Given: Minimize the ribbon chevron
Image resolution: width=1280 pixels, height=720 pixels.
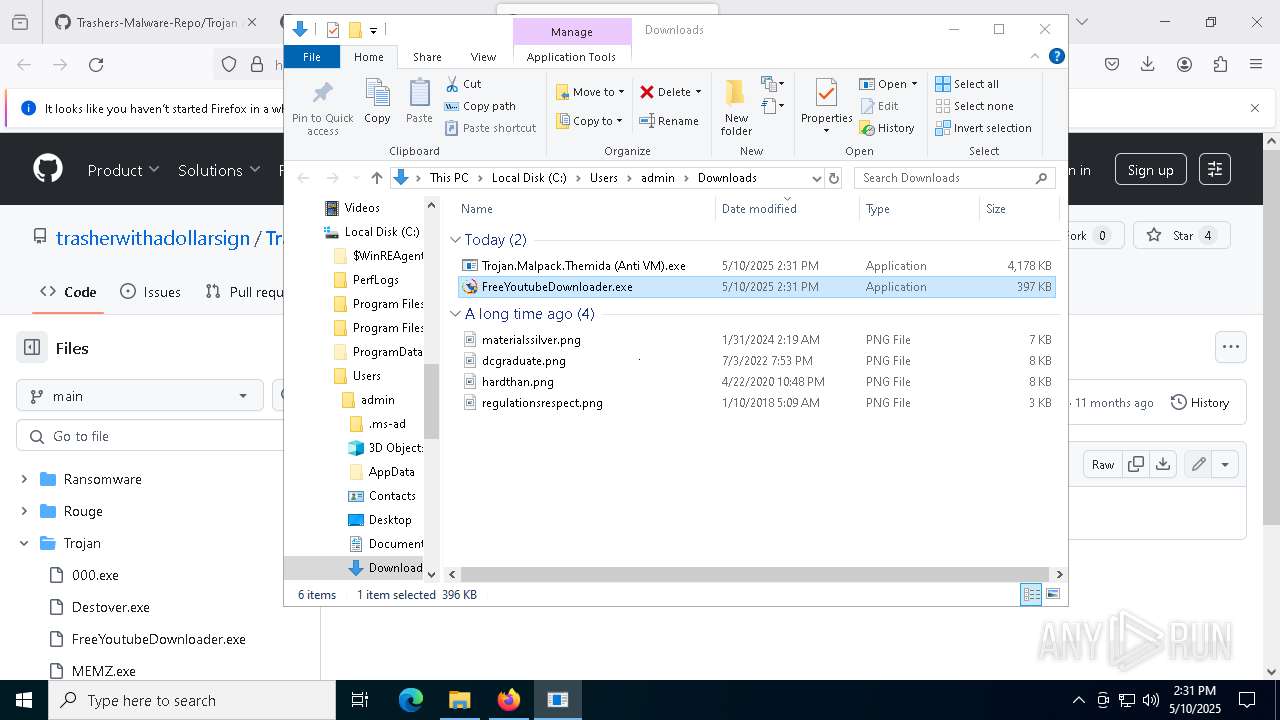Looking at the screenshot, I should [1036, 57].
